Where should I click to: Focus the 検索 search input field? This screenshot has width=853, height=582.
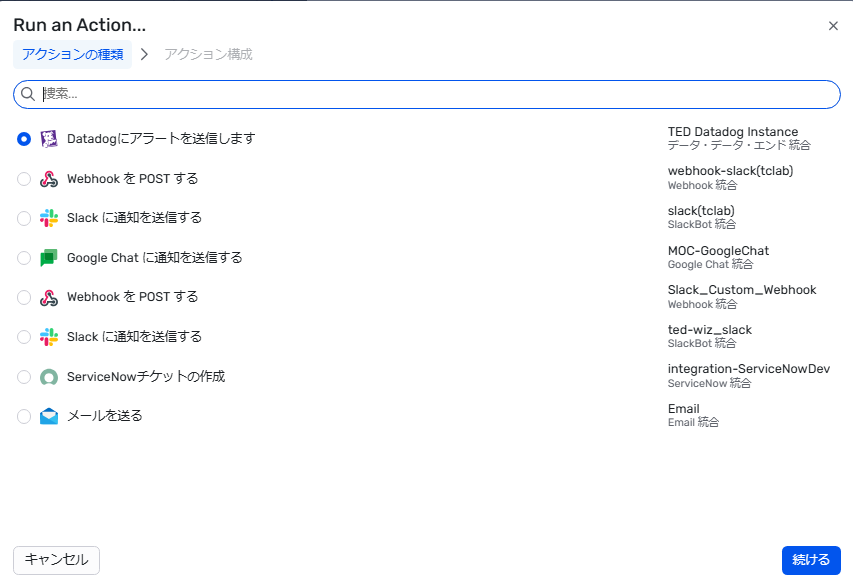coord(430,94)
